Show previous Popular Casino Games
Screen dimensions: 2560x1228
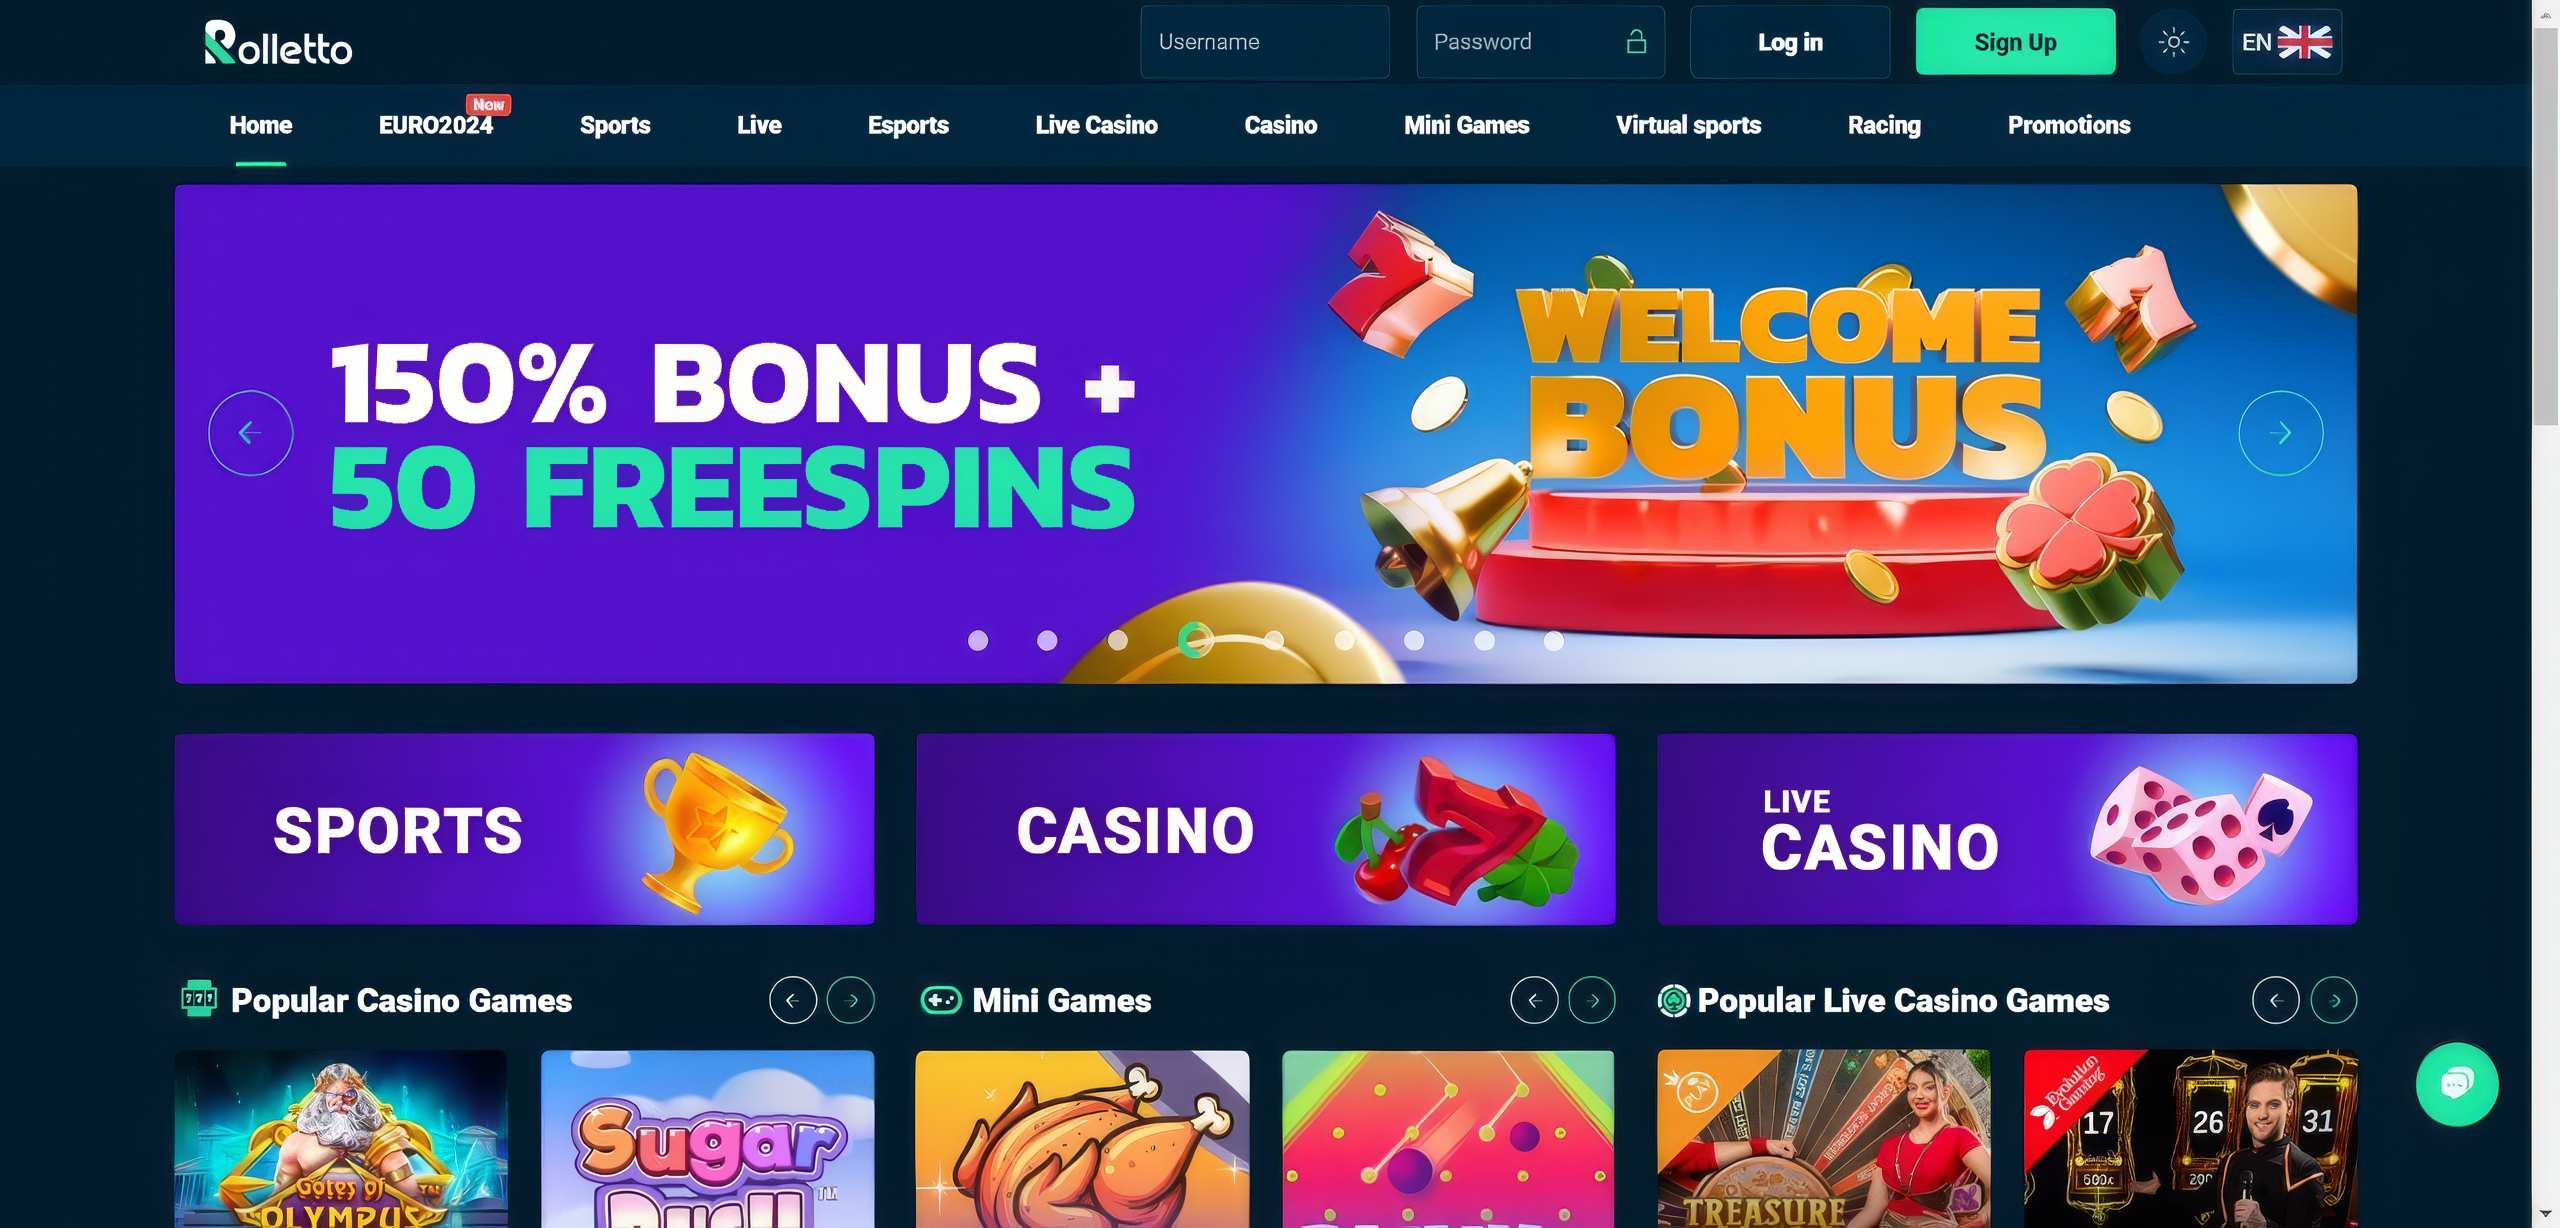click(x=793, y=1000)
